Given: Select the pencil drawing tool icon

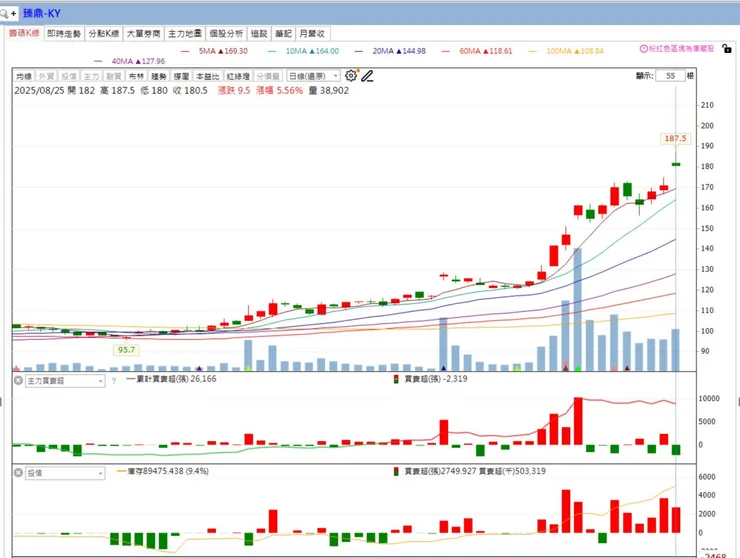Looking at the screenshot, I should (x=367, y=76).
